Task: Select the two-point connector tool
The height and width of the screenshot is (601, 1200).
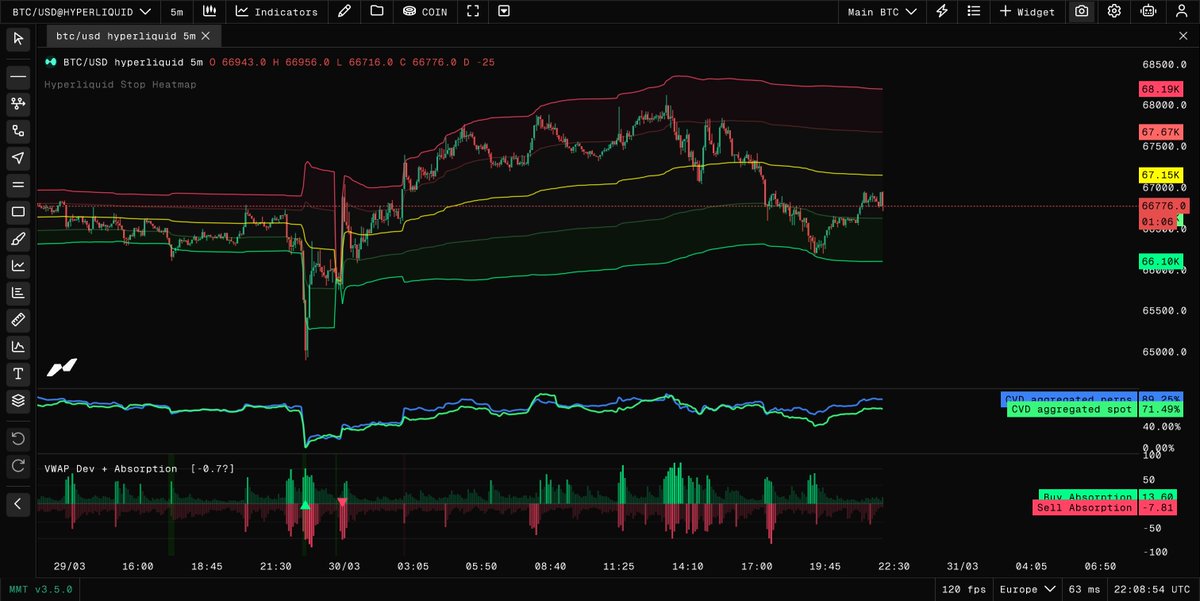Action: 18,130
